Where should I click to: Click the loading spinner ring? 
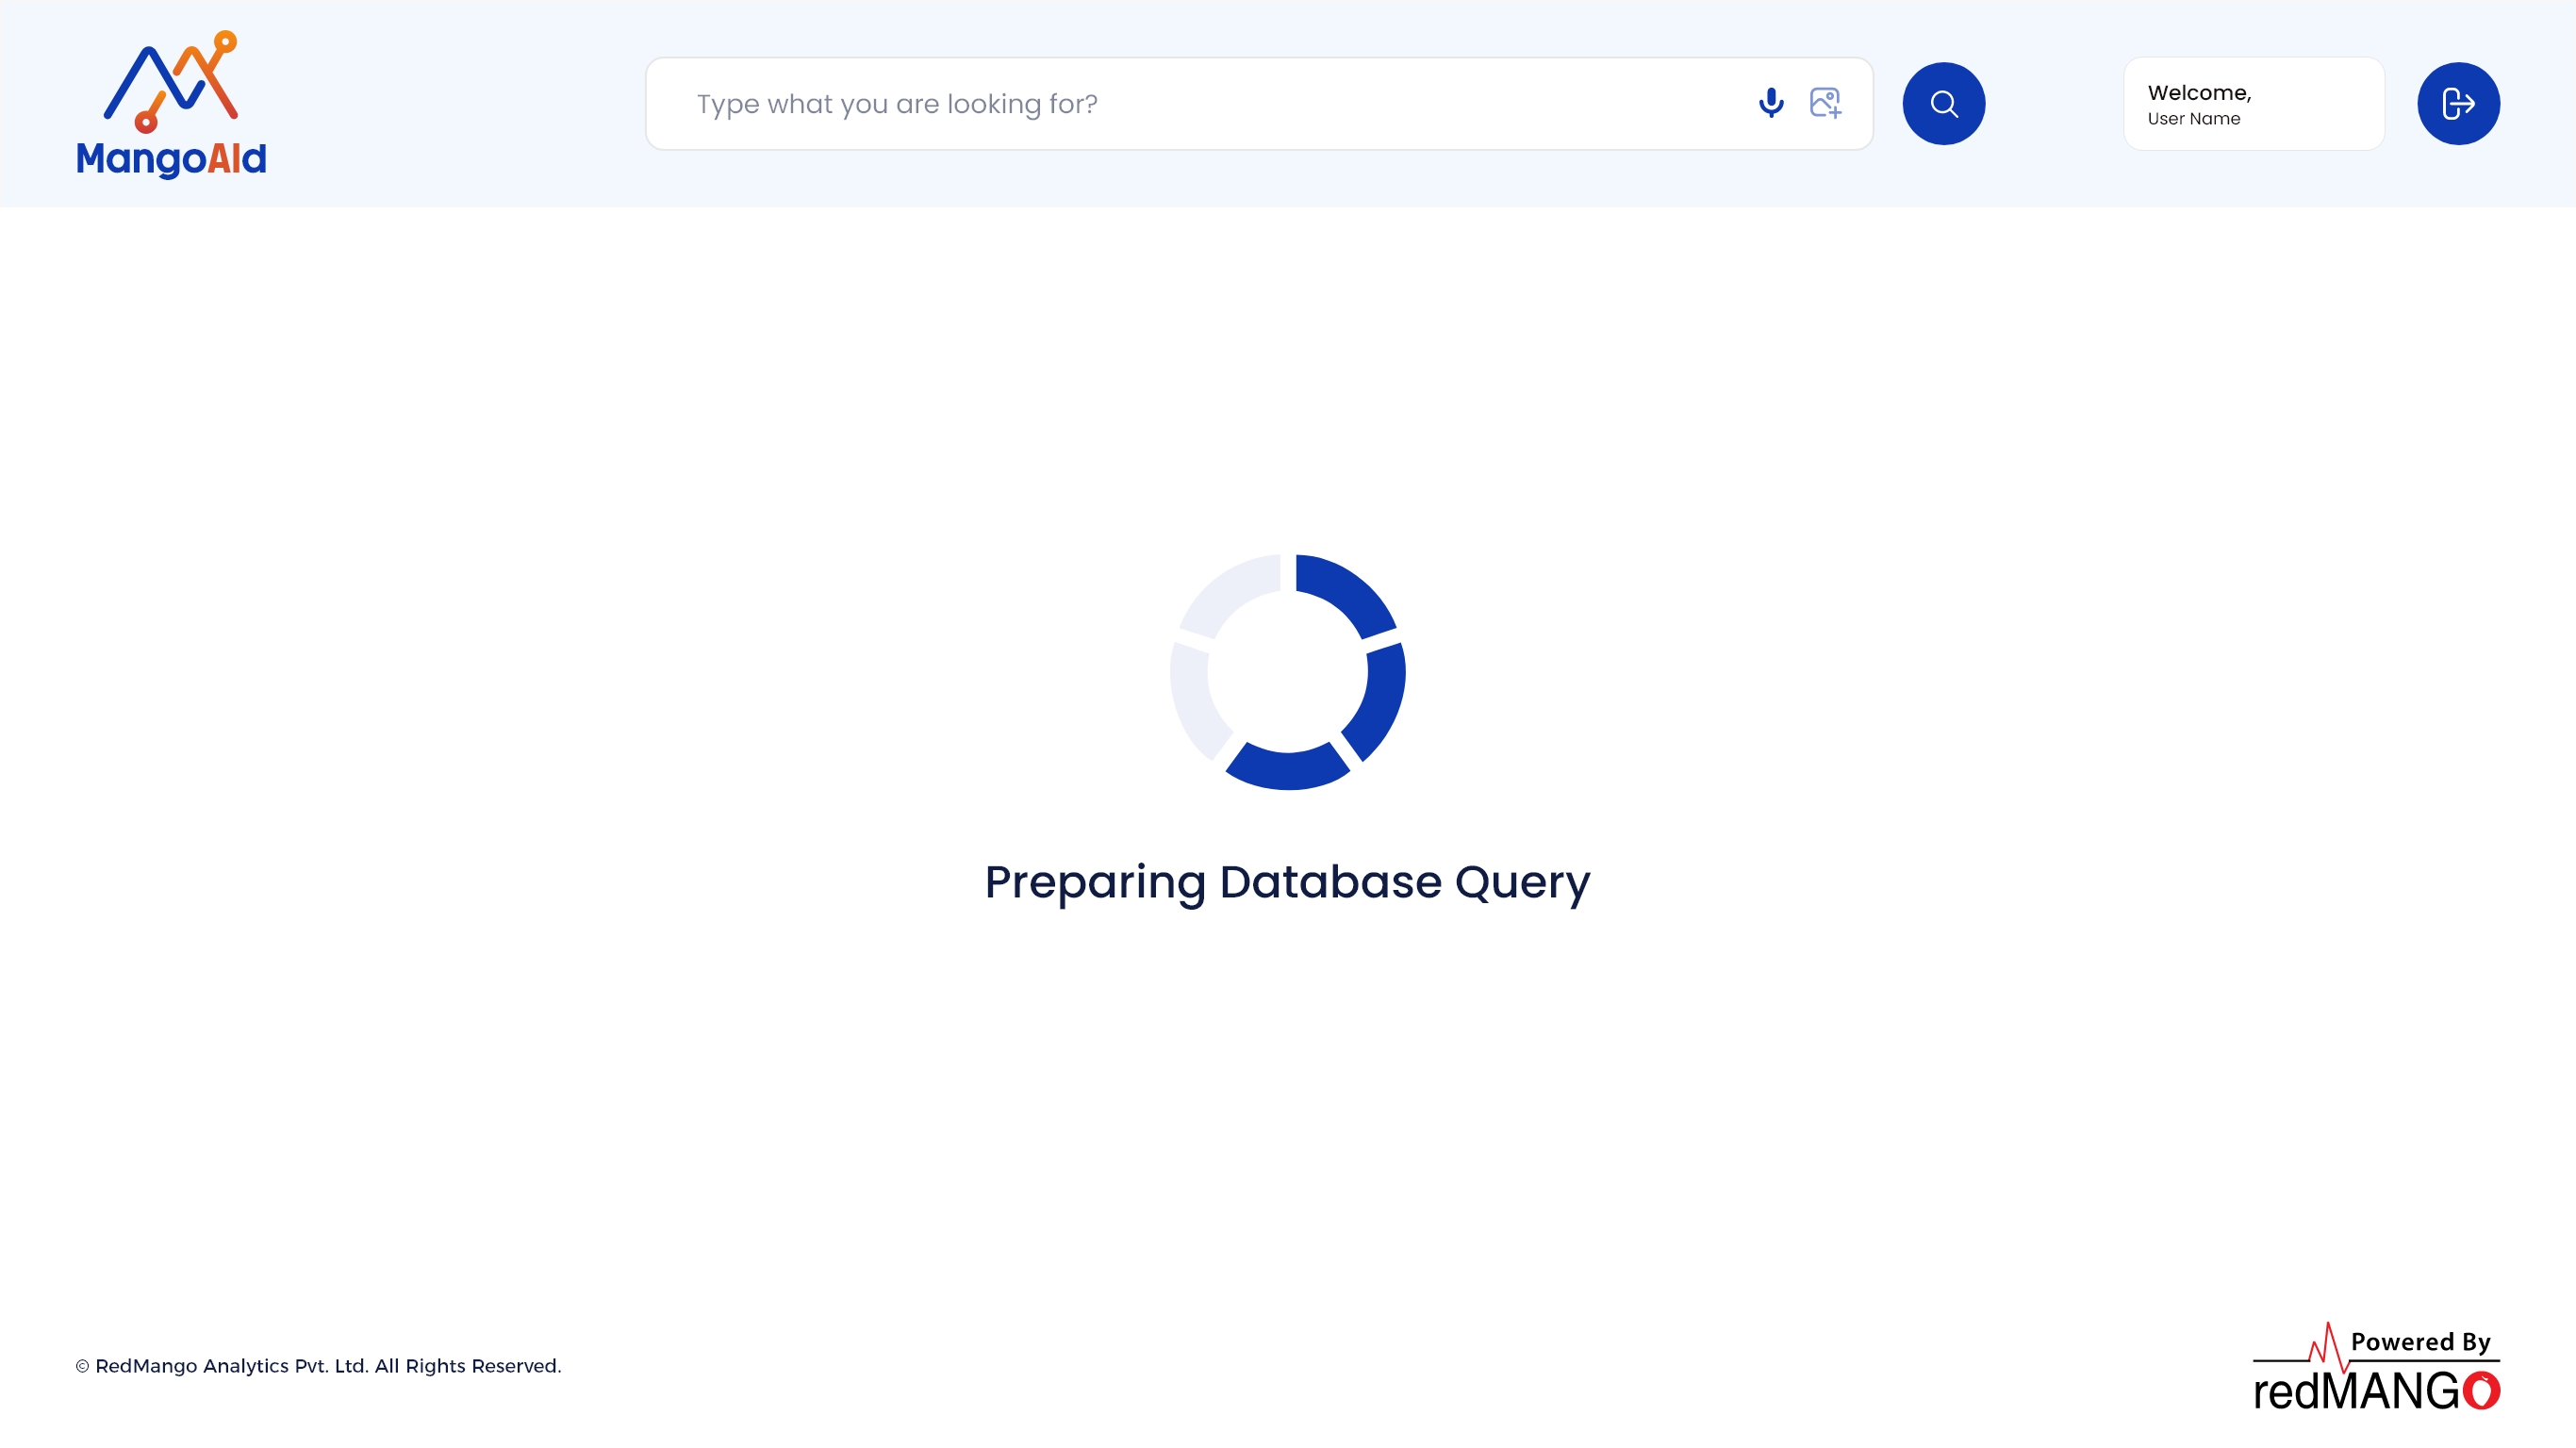[1288, 672]
